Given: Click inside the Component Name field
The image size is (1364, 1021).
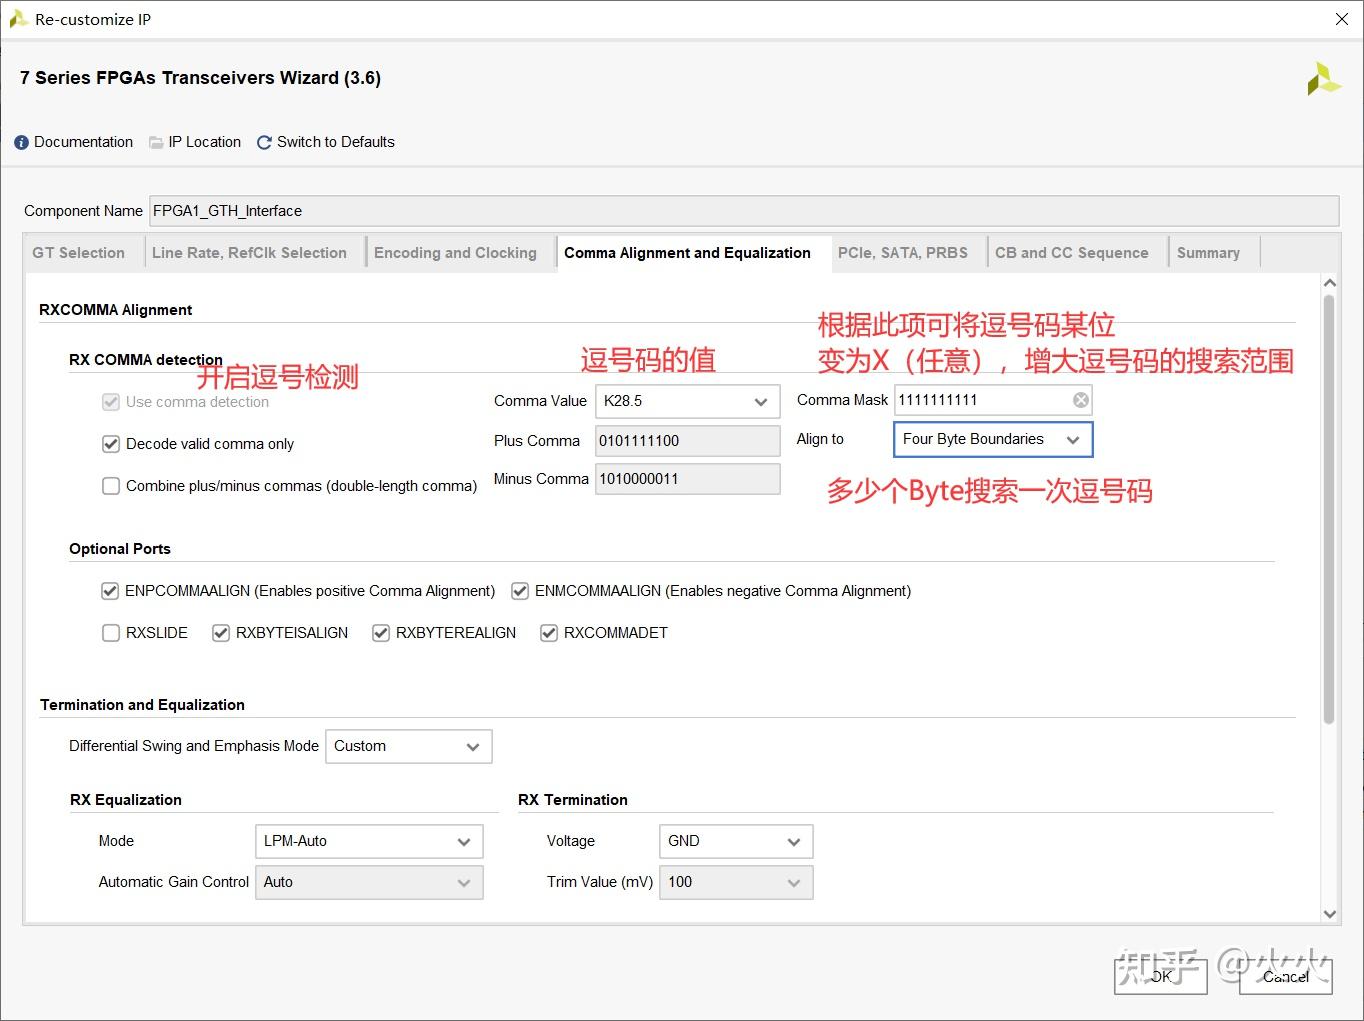Looking at the screenshot, I should 400,211.
